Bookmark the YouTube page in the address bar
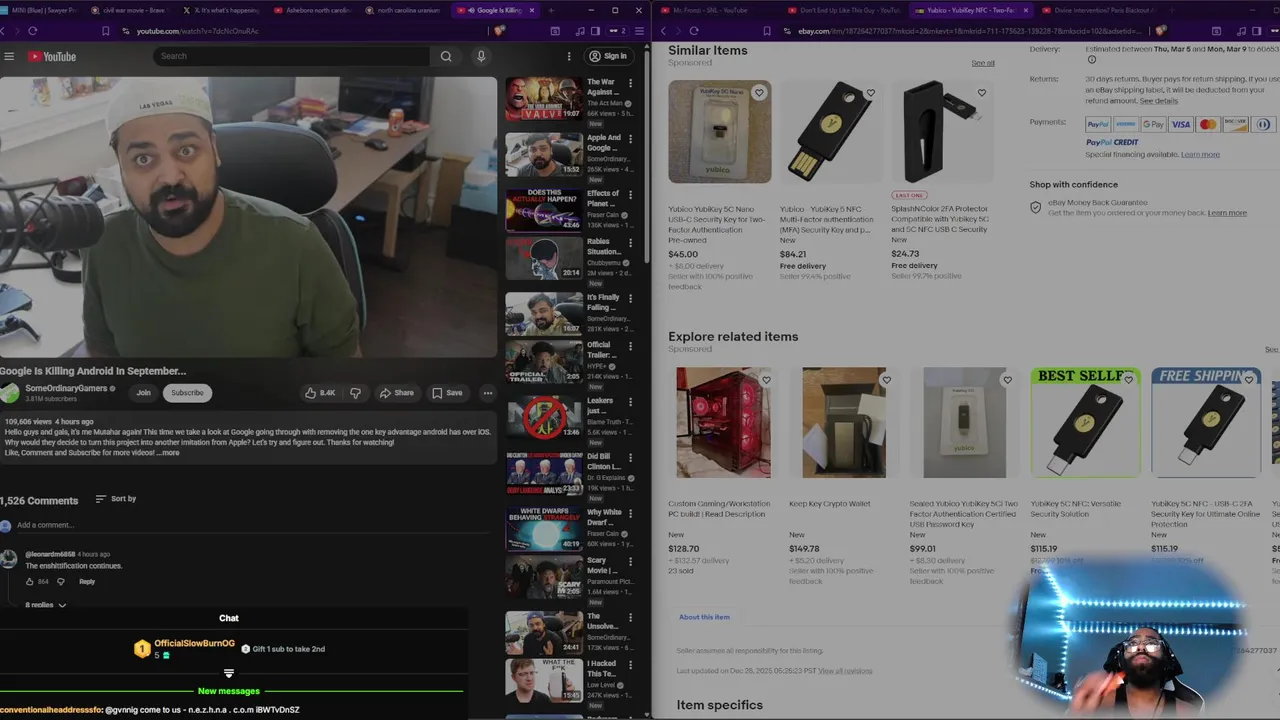The width and height of the screenshot is (1280, 720). [x=105, y=31]
